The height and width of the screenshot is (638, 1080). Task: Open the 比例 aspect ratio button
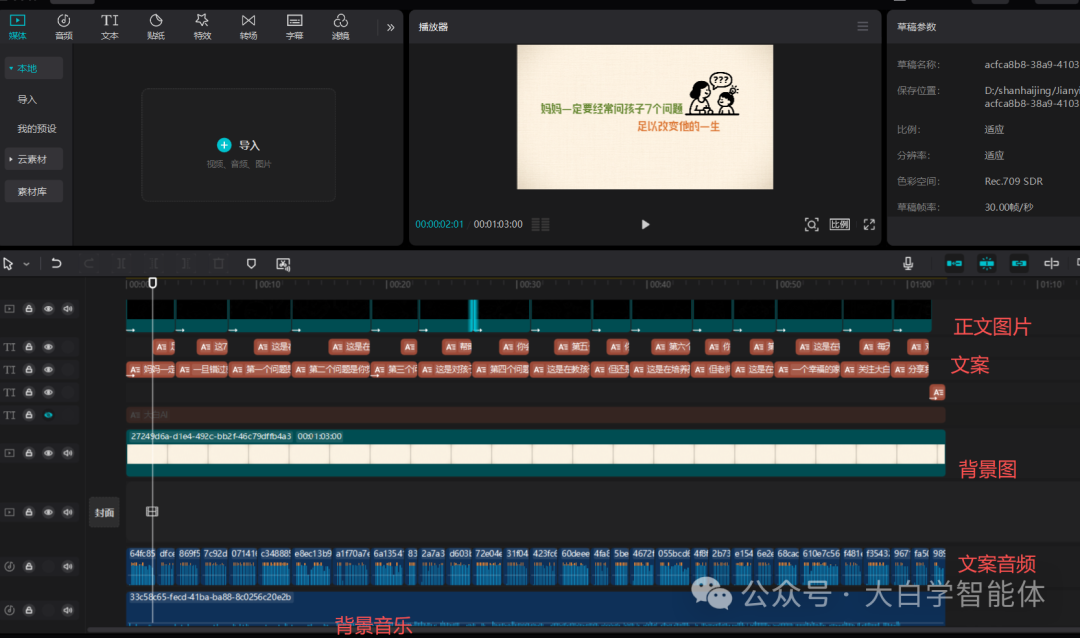coord(840,225)
